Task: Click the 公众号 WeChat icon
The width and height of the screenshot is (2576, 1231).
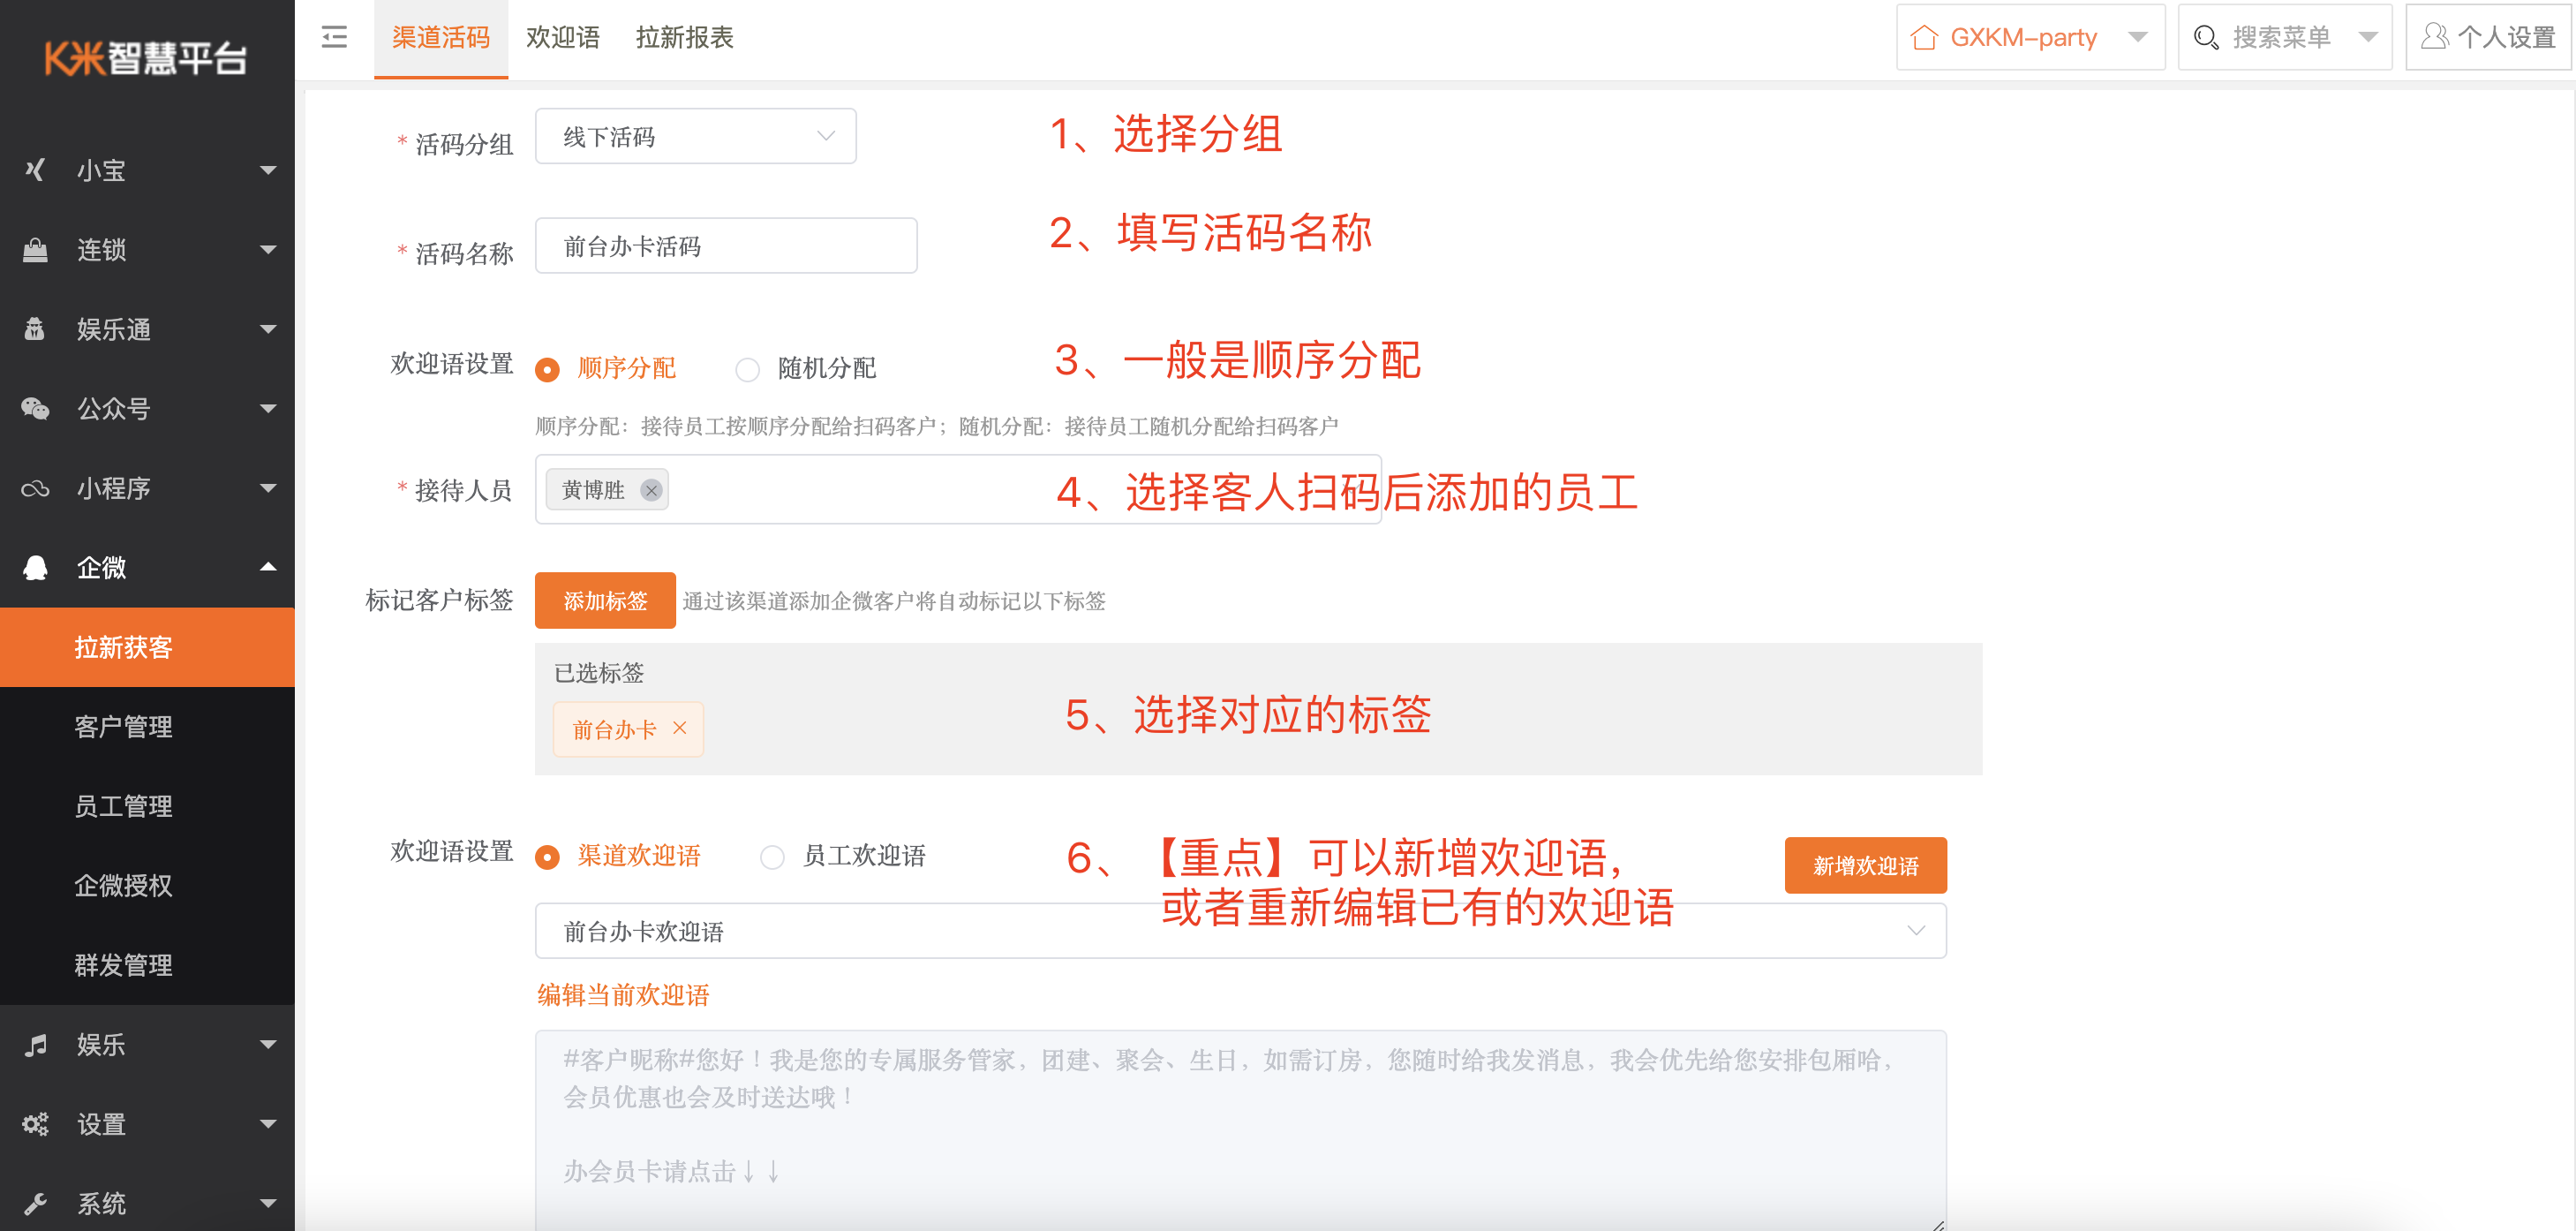Action: [36, 408]
